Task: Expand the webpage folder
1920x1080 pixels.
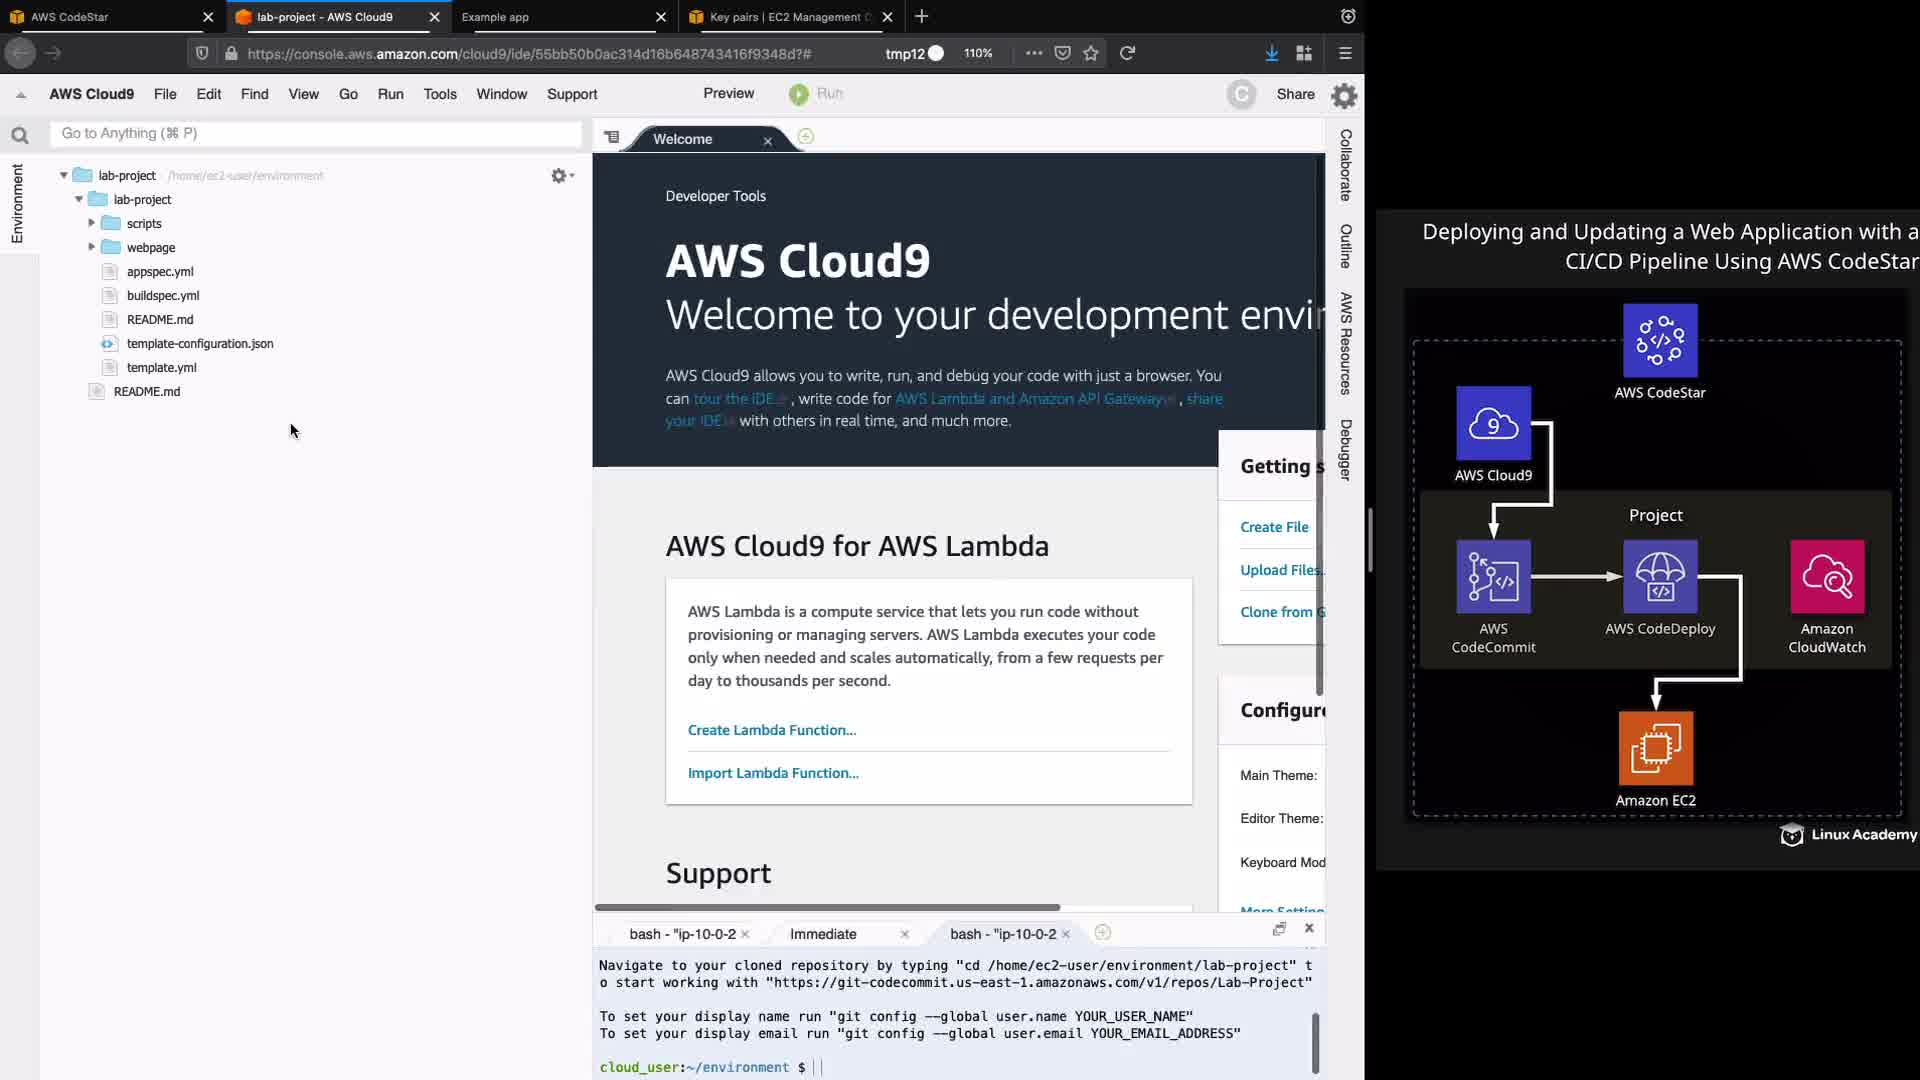Action: tap(92, 247)
